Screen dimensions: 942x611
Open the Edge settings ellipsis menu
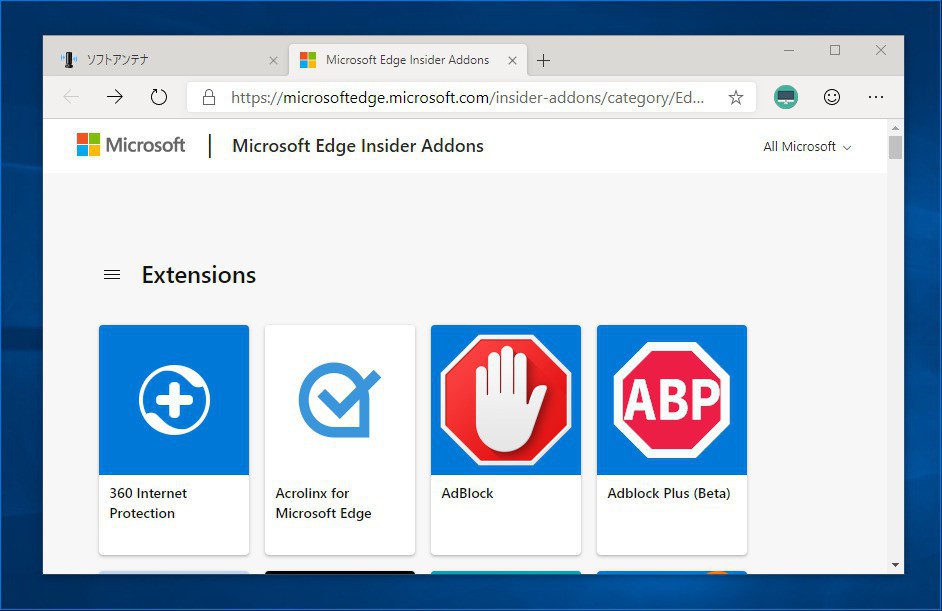click(876, 97)
